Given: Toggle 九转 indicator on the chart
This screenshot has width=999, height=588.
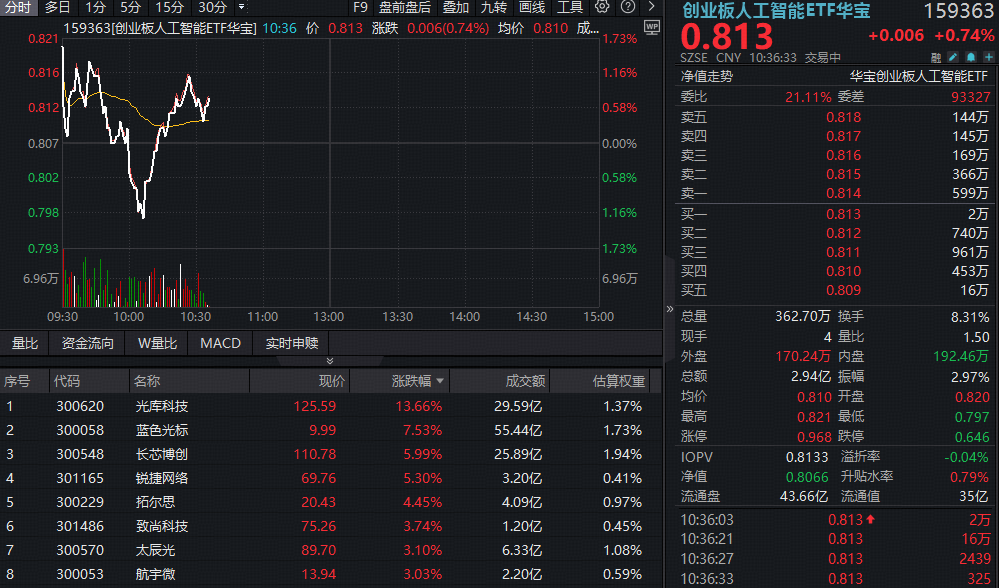Looking at the screenshot, I should [493, 7].
